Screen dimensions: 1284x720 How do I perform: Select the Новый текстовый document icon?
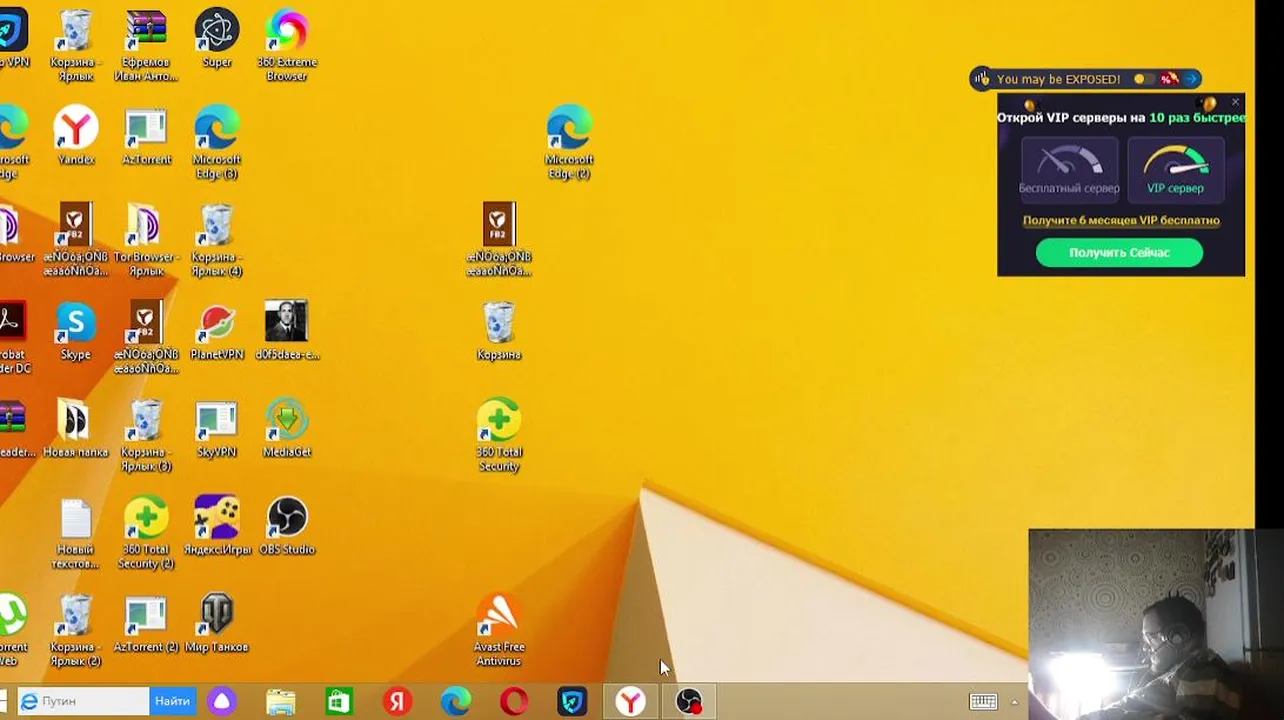click(x=76, y=532)
